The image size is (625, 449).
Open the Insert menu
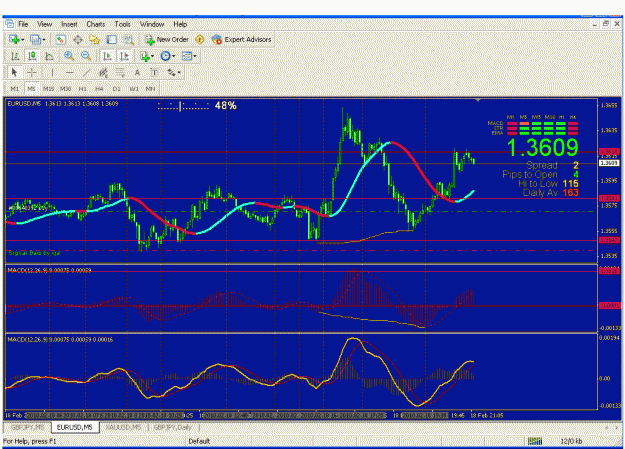point(69,24)
